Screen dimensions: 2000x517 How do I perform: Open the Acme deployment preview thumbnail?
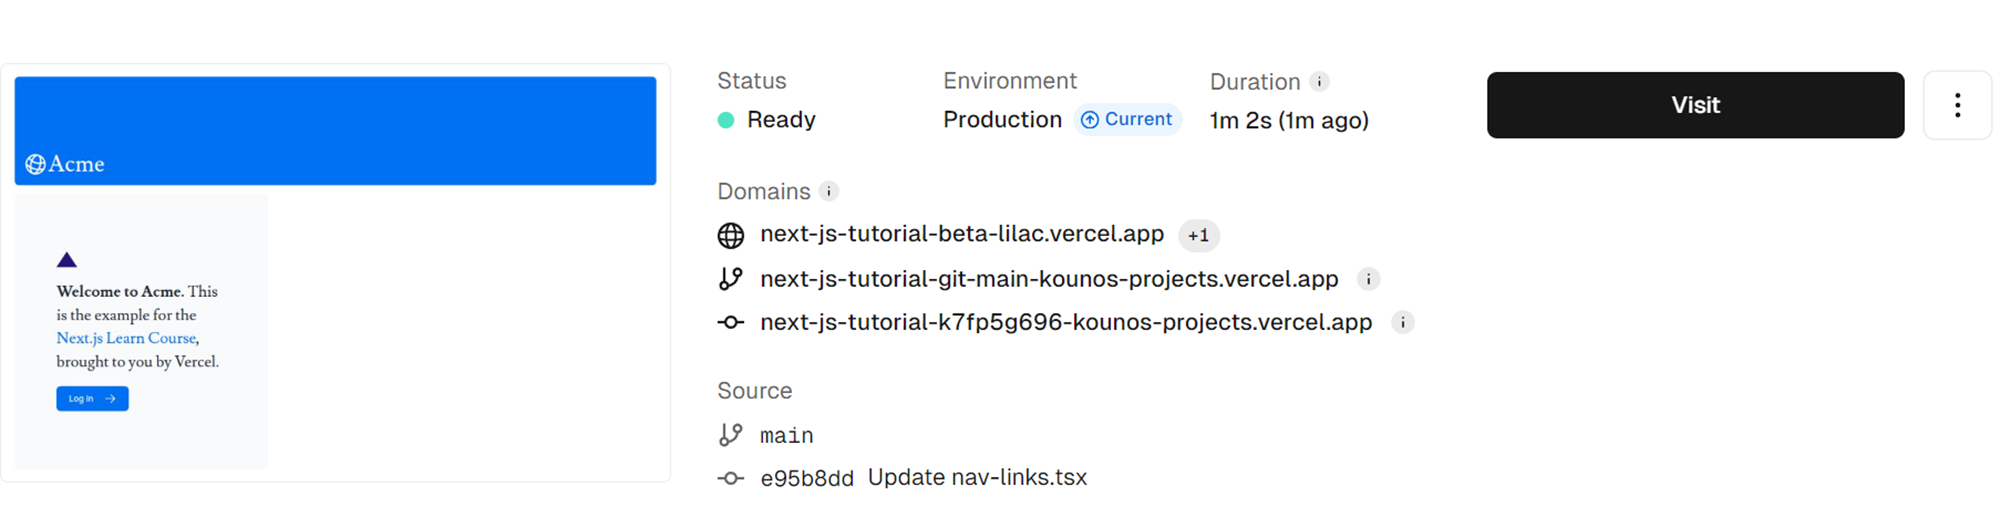point(335,272)
